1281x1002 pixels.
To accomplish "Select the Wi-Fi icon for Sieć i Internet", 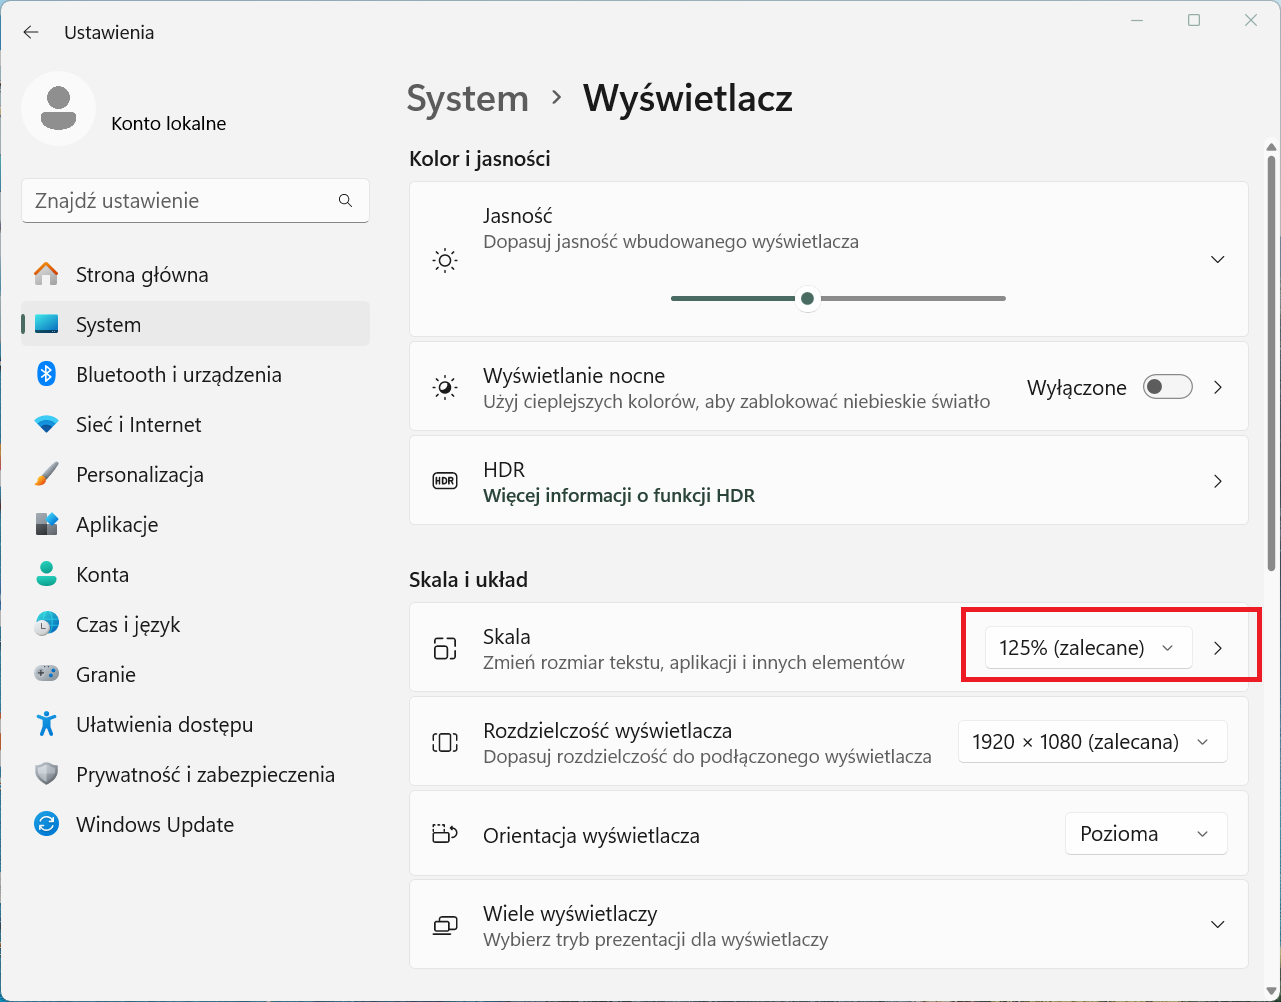I will pos(46,424).
